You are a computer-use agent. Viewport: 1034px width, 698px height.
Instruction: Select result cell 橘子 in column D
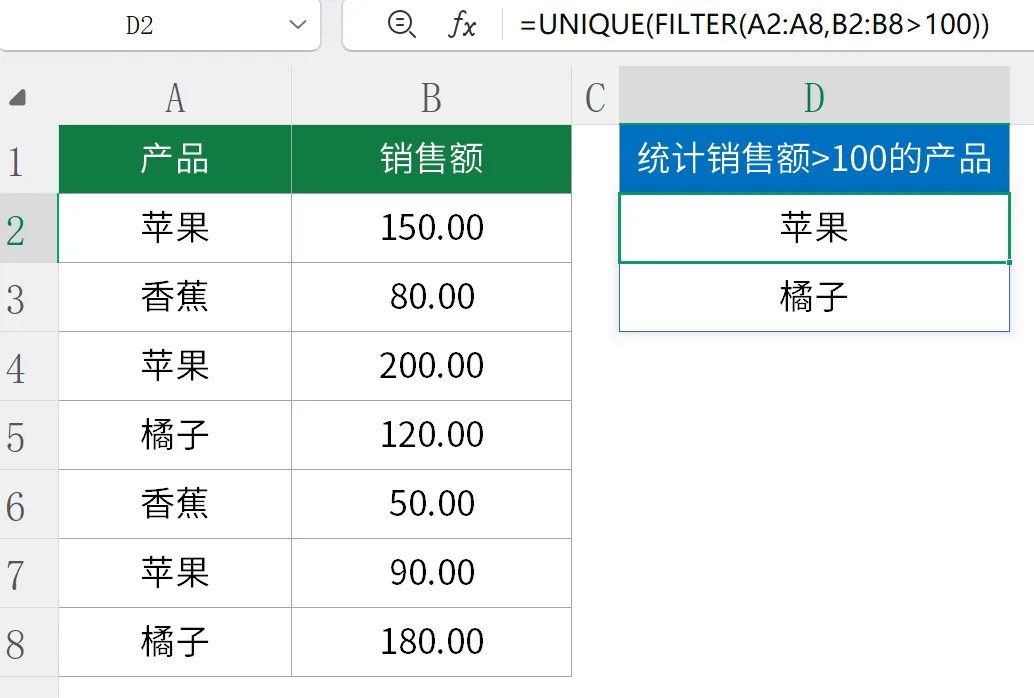point(814,297)
